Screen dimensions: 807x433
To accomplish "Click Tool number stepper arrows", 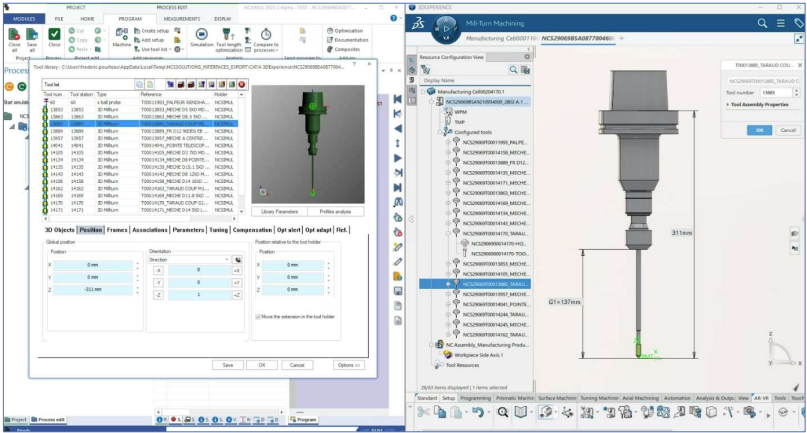I will (797, 93).
